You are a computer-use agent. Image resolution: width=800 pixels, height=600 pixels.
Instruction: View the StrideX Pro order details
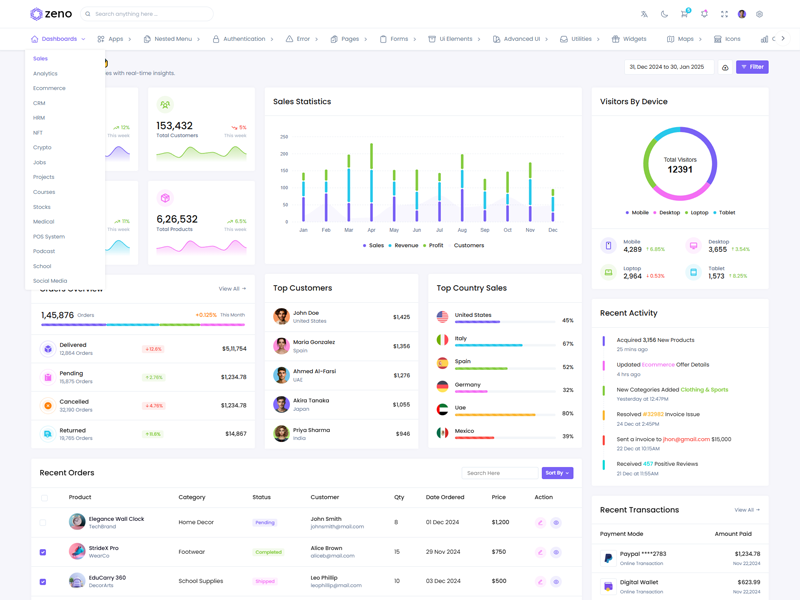pos(556,552)
